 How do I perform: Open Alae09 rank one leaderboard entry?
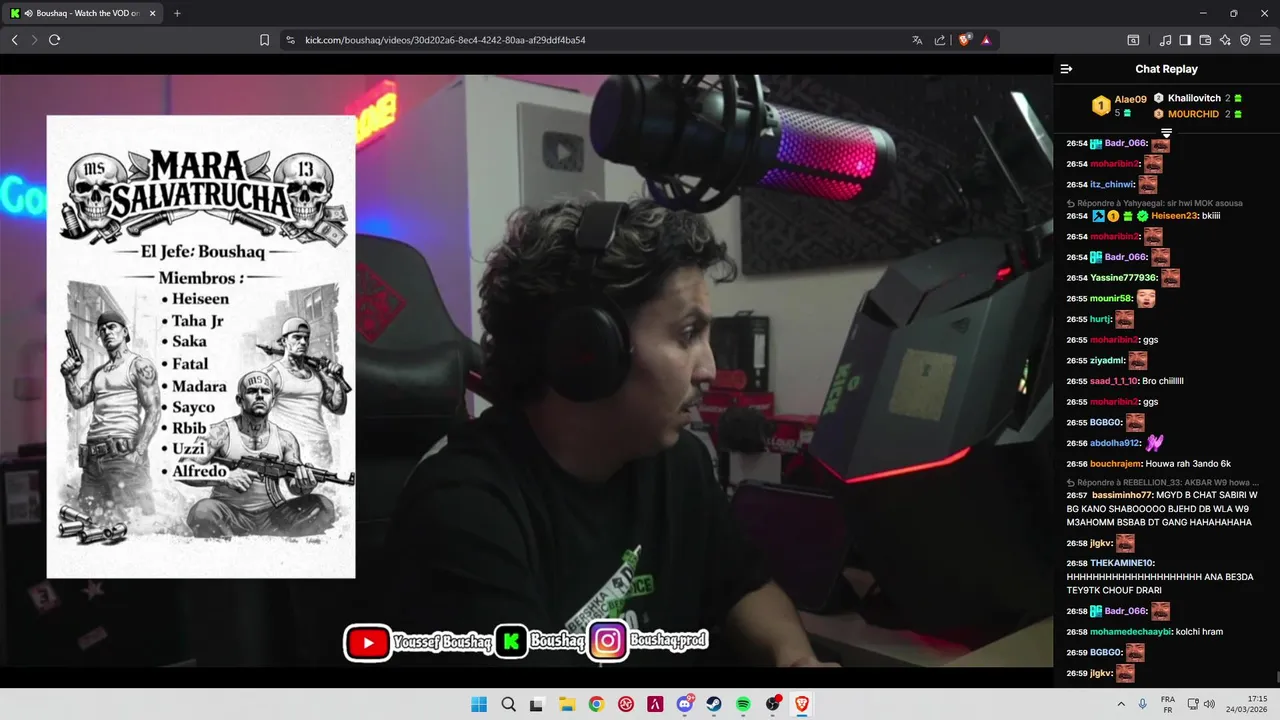(1119, 105)
